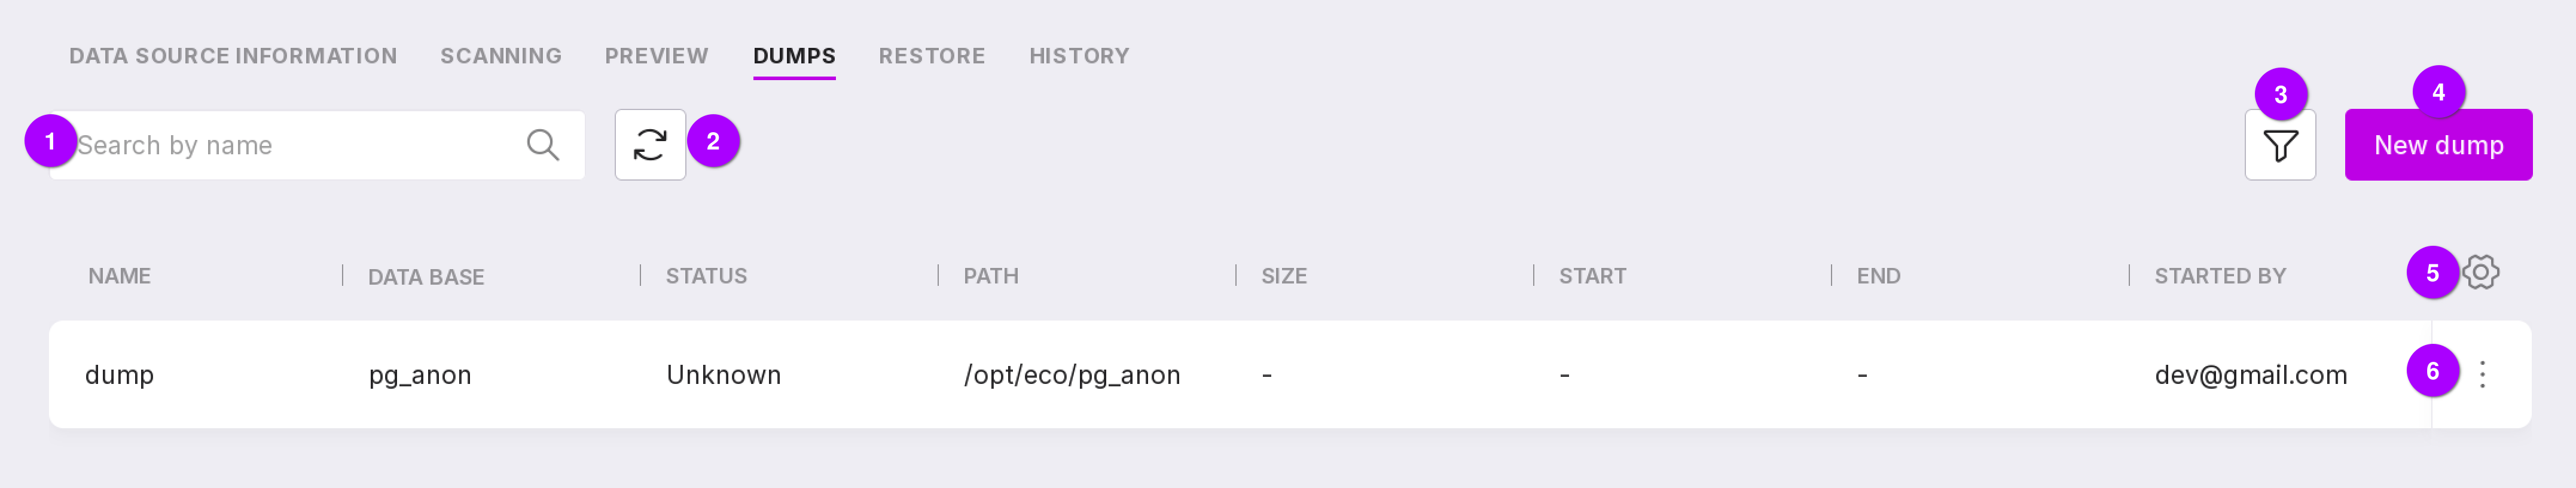
Task: Switch to Data Source Information tab
Action: pos(233,56)
